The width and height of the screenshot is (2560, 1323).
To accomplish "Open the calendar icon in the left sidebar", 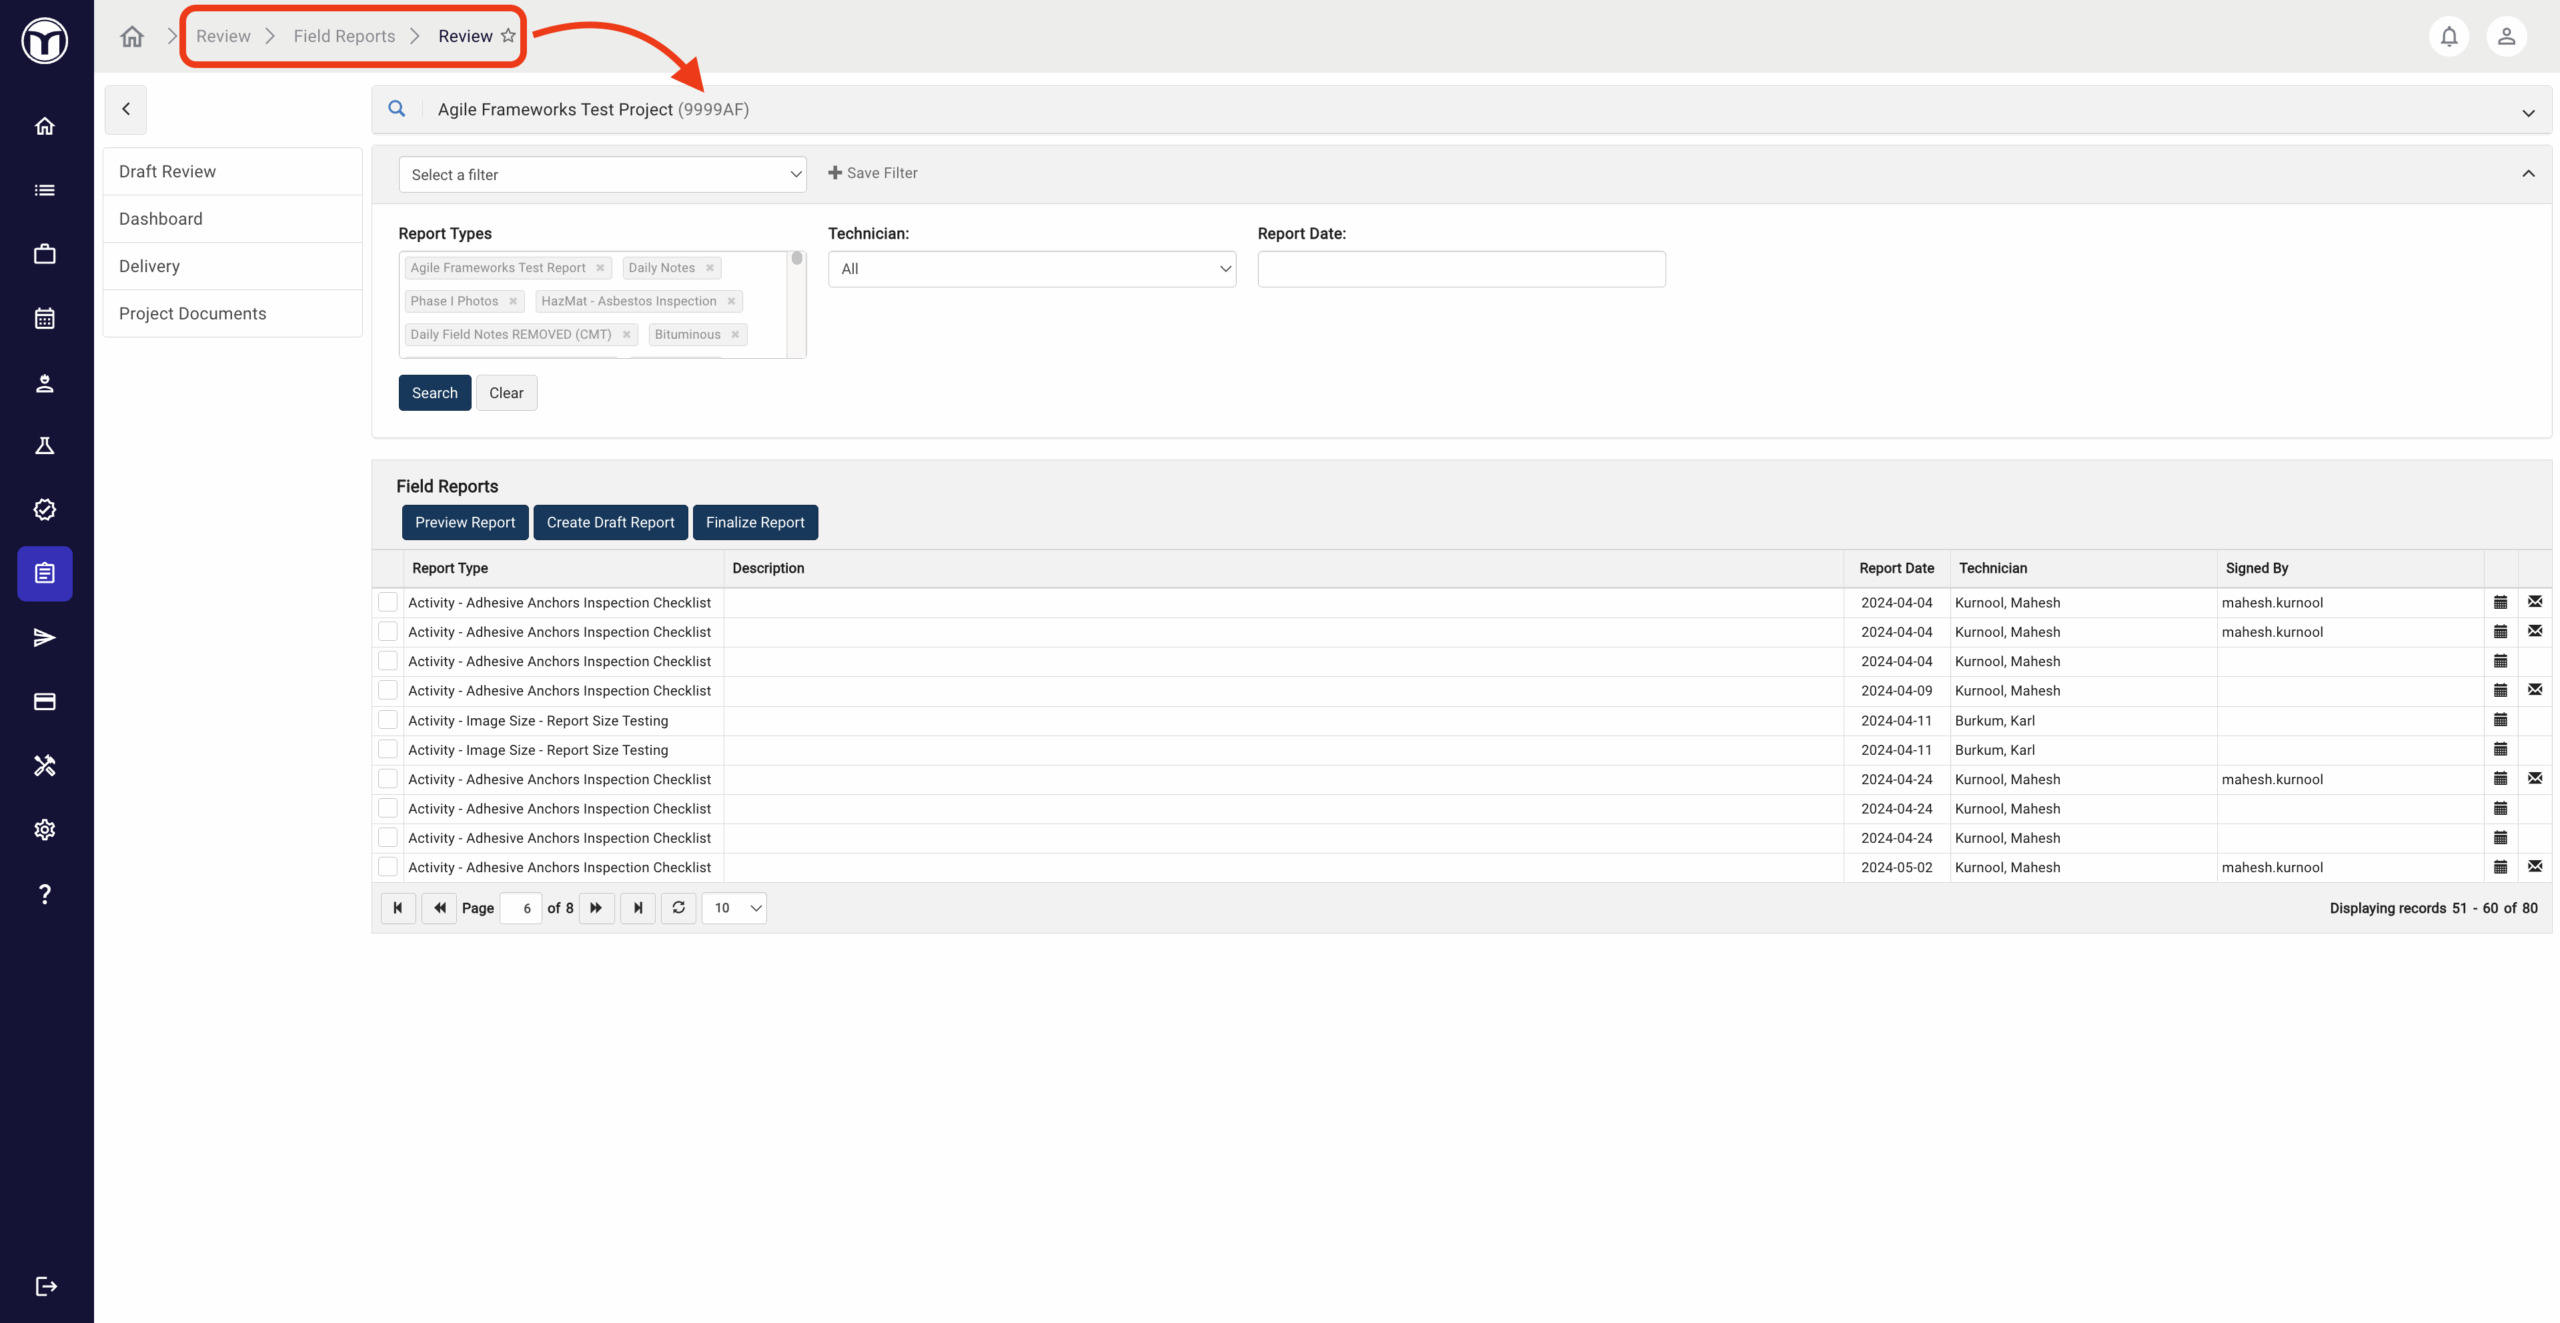I will pyautogui.click(x=44, y=318).
